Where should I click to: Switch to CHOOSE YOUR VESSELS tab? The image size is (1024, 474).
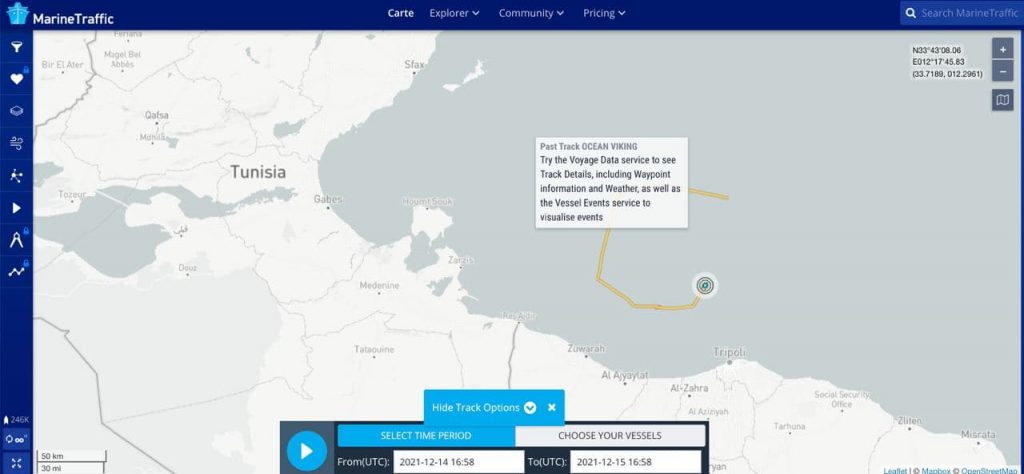(x=610, y=435)
